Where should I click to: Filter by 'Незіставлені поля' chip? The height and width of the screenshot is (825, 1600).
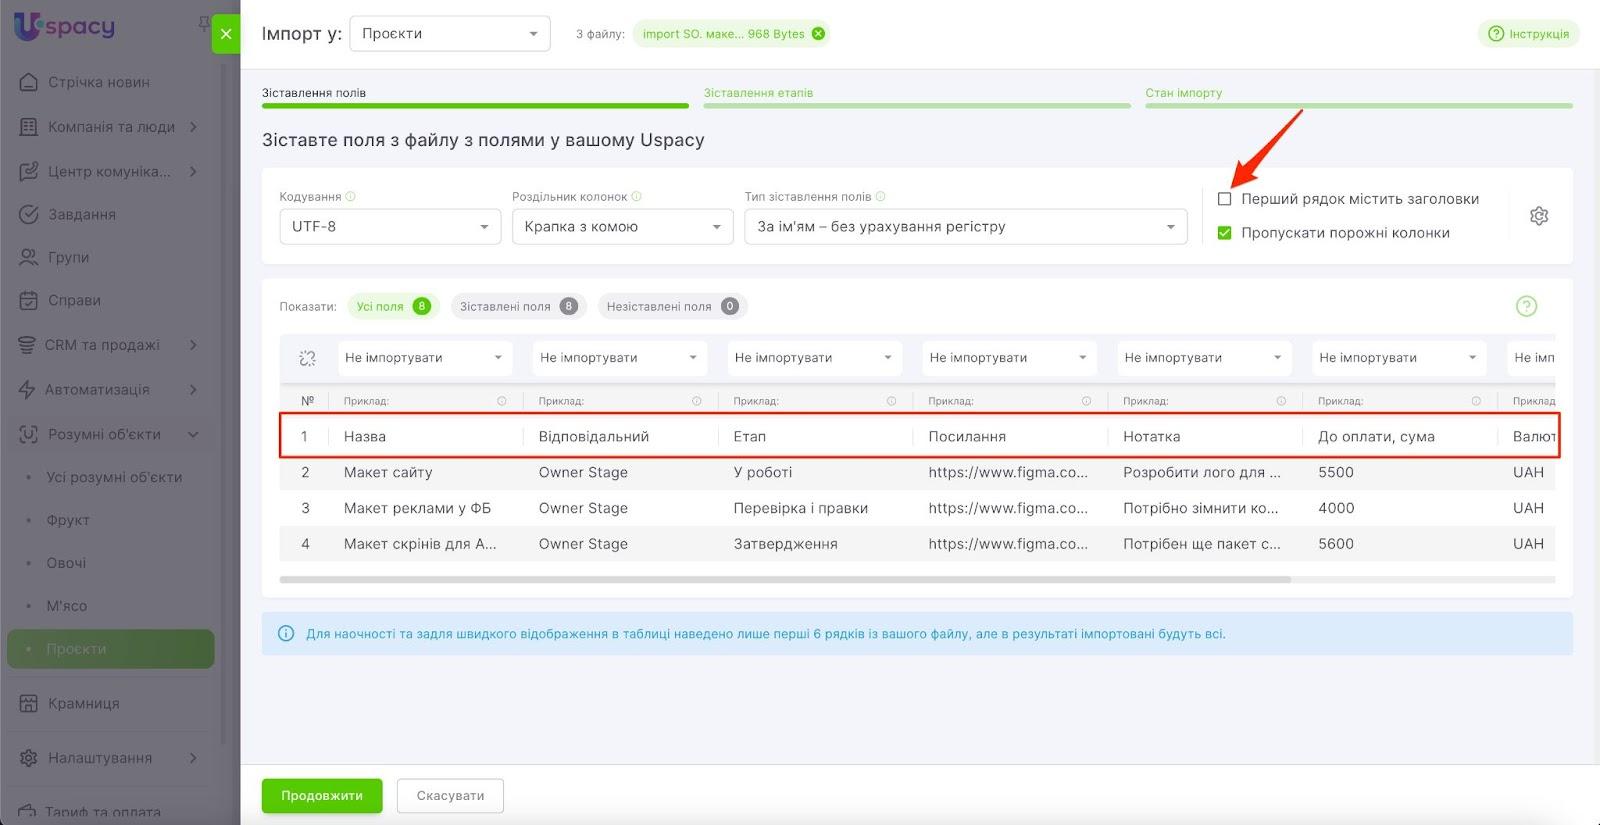tap(671, 307)
